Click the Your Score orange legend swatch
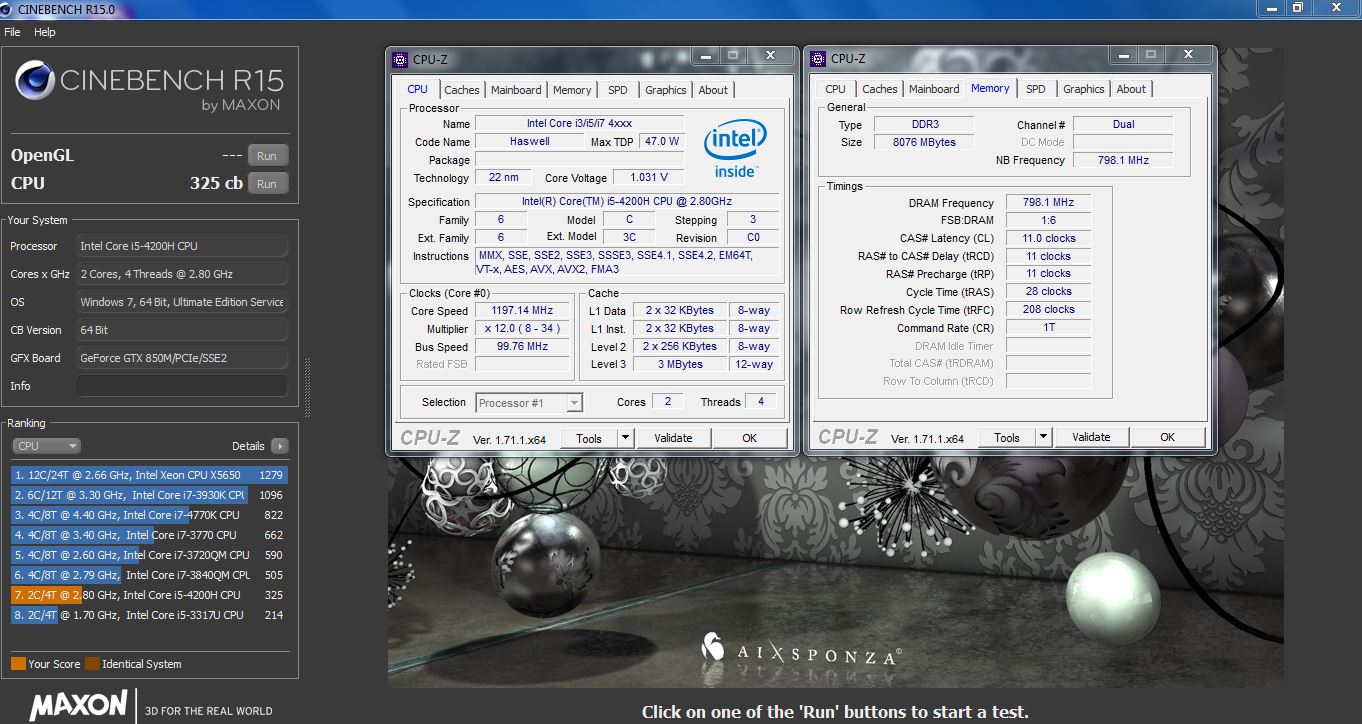The height and width of the screenshot is (724, 1362). pyautogui.click(x=18, y=664)
